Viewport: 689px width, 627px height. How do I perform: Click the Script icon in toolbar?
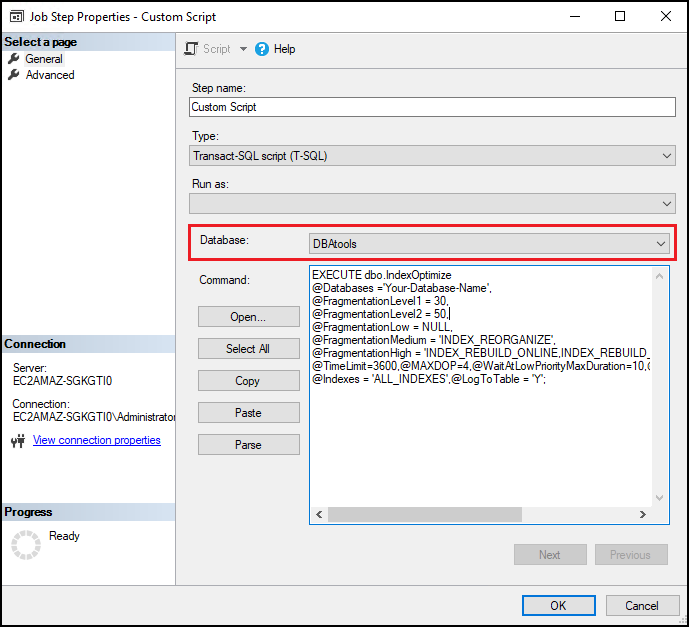[193, 49]
